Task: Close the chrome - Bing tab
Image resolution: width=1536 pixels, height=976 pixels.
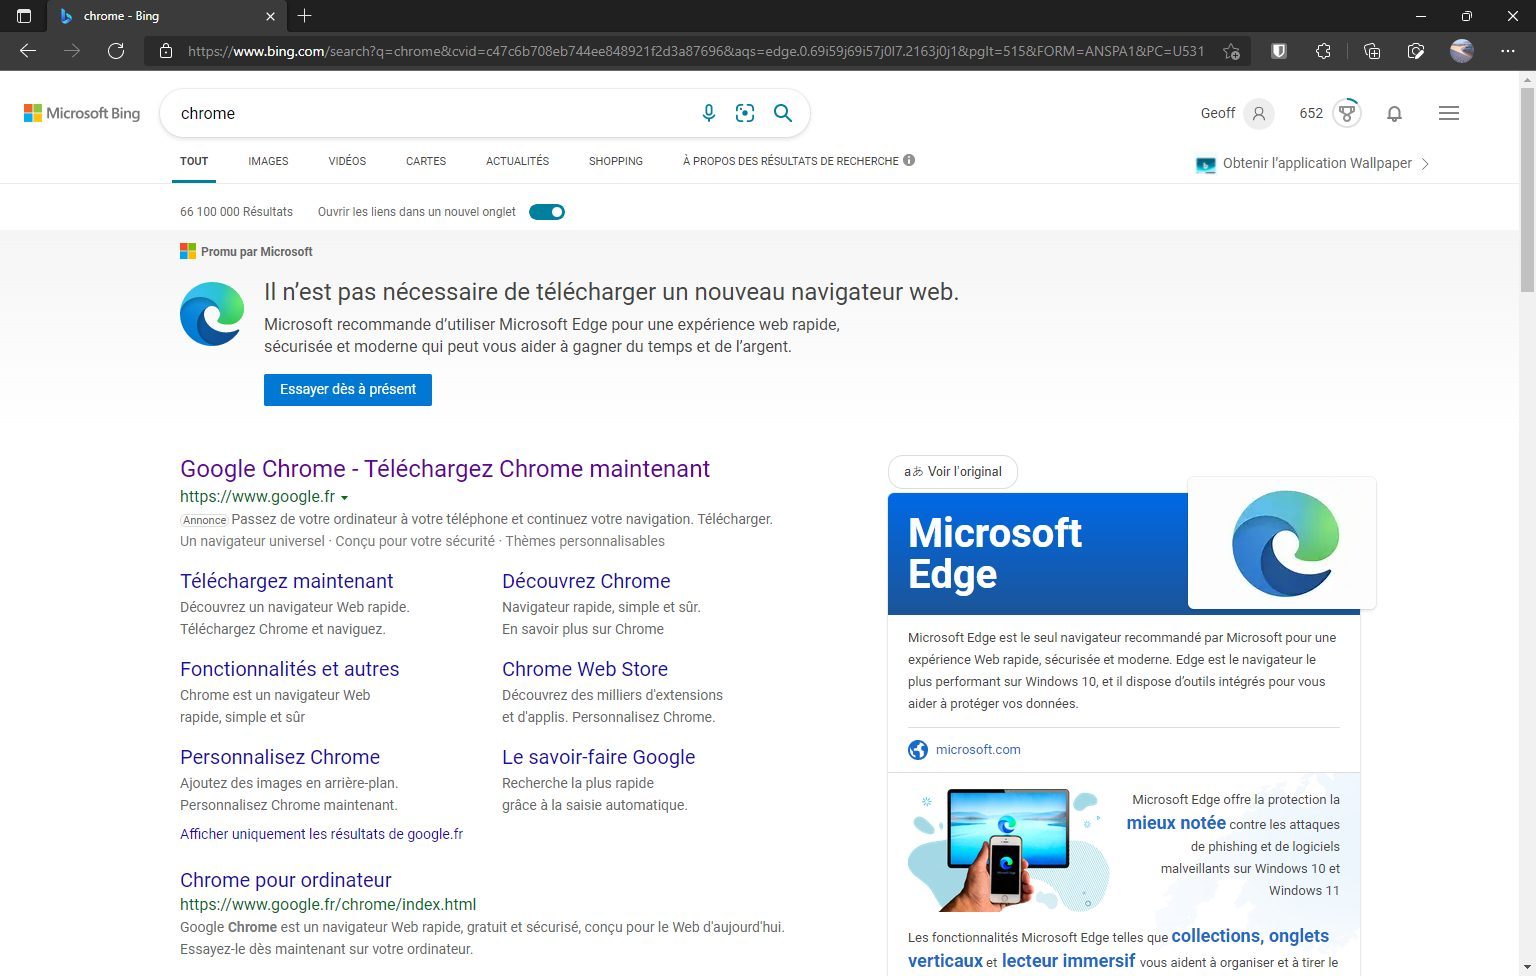Action: click(x=270, y=16)
